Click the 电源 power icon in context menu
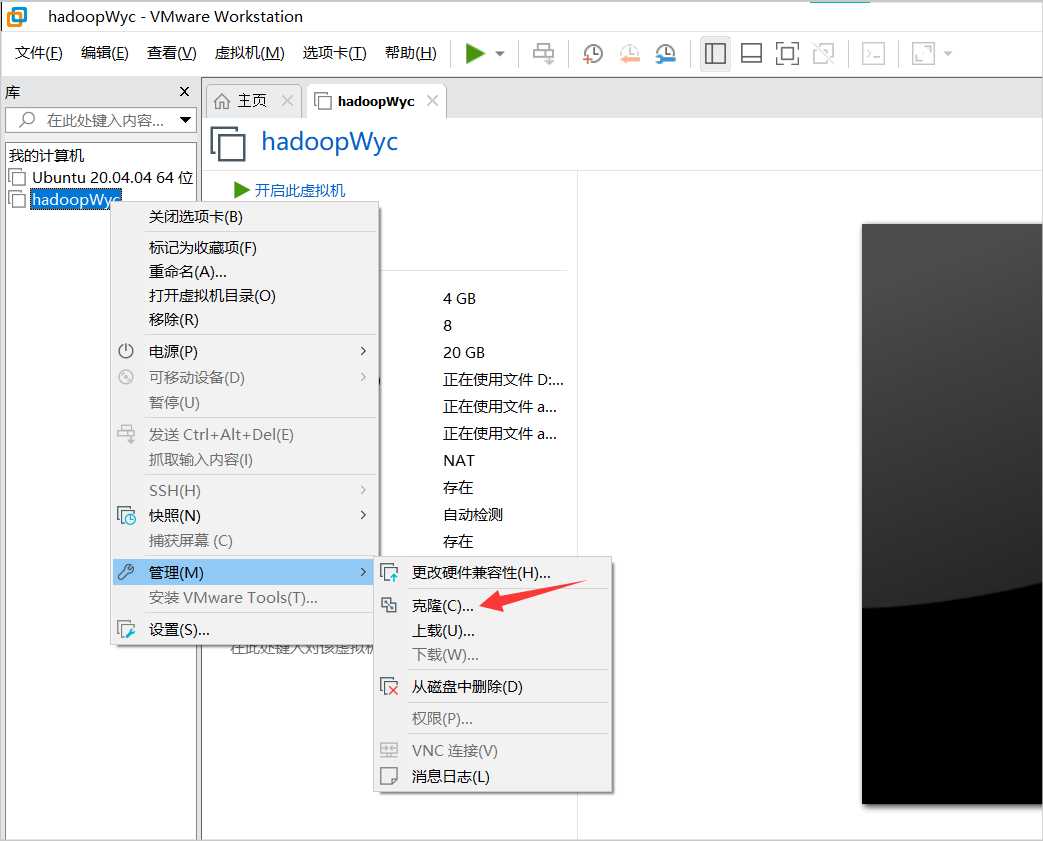 tap(126, 351)
